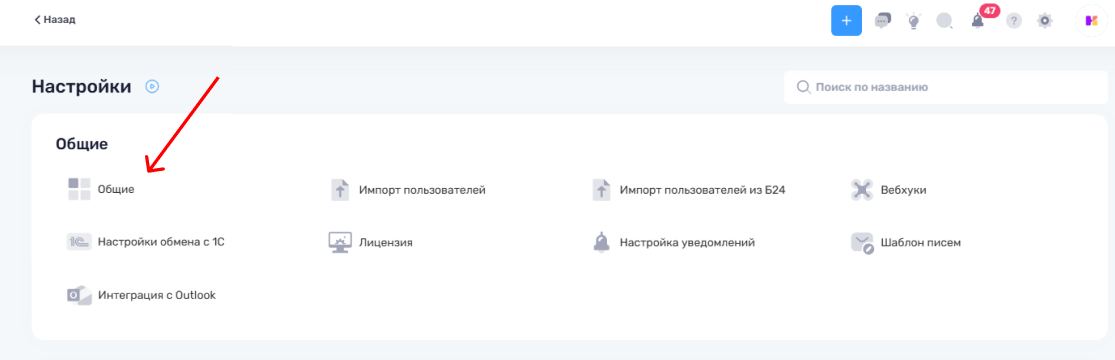Open the help question mark icon

[1013, 21]
